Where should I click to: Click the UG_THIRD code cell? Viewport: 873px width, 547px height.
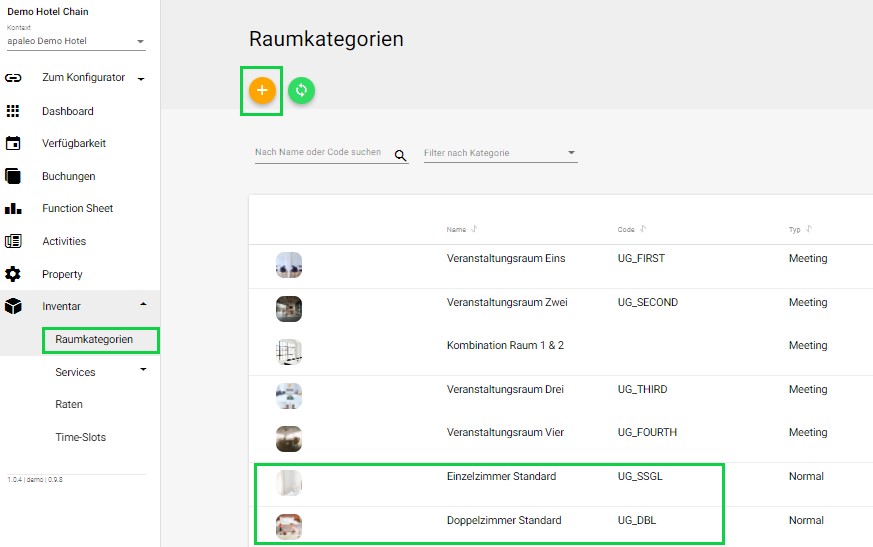(642, 389)
